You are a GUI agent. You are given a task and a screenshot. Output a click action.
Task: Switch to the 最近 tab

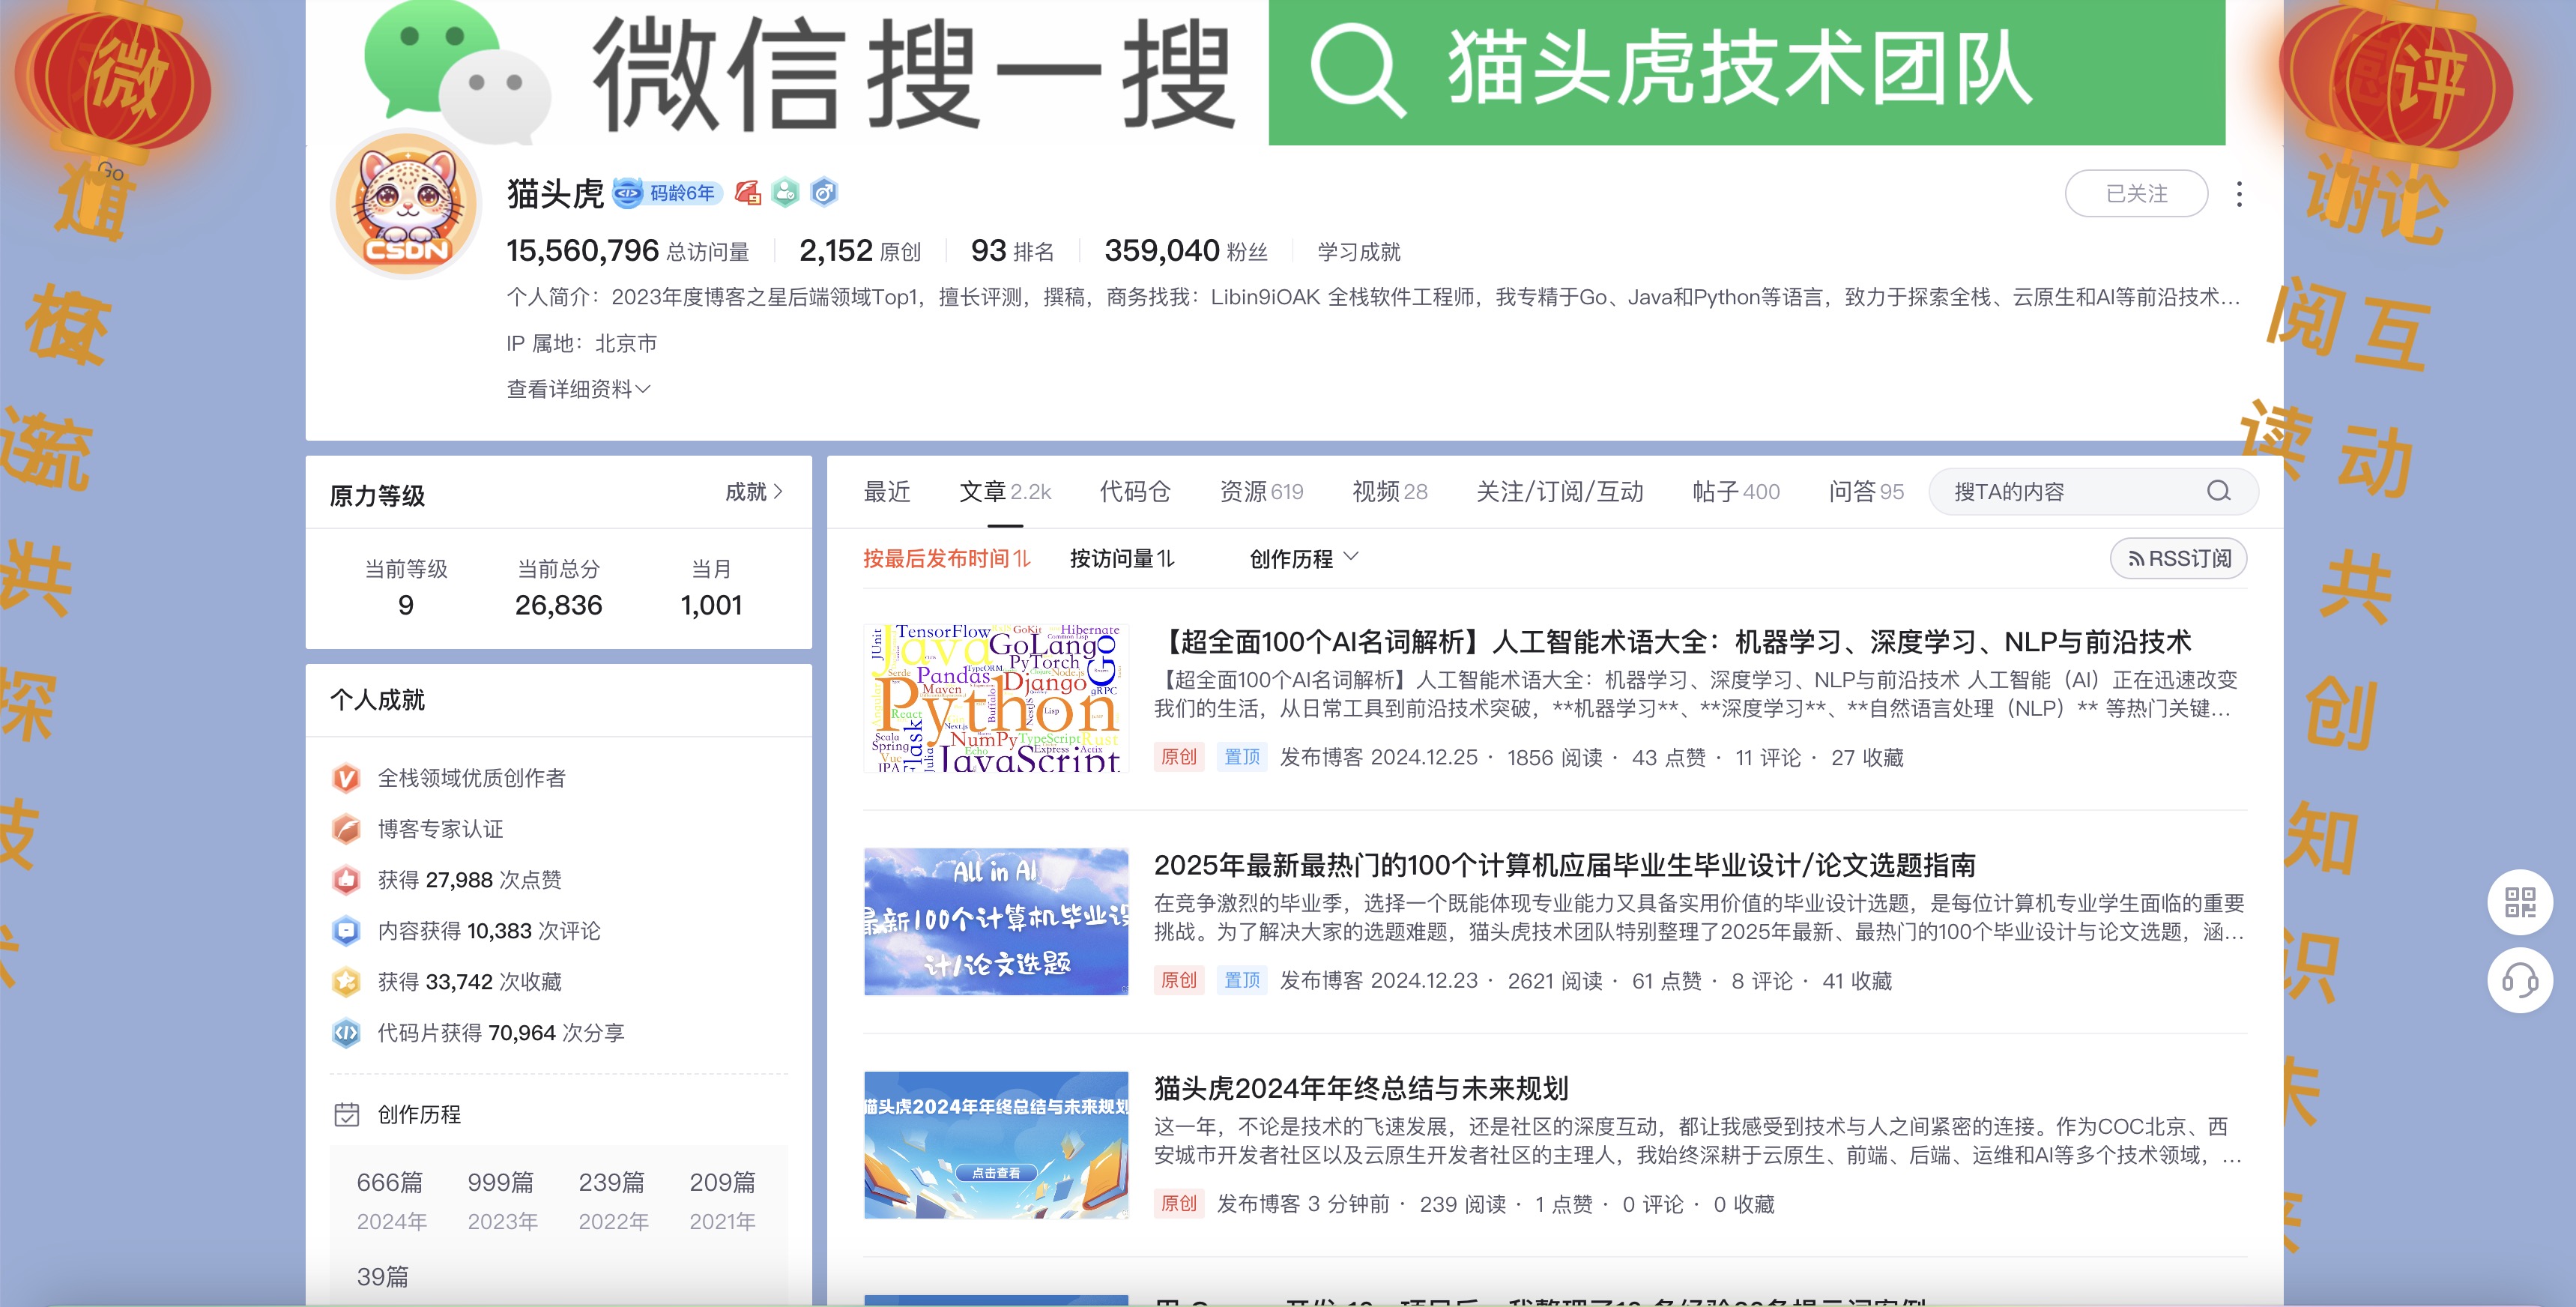pos(886,492)
